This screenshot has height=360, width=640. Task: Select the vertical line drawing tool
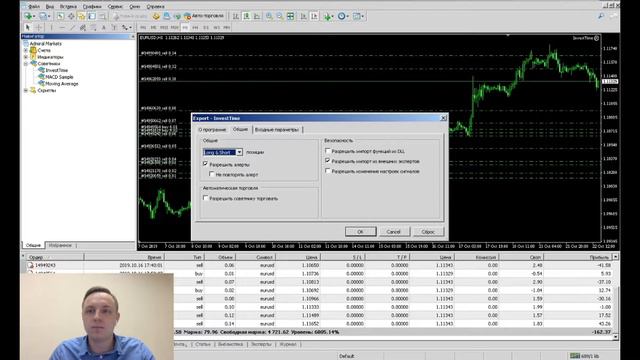tap(51, 27)
